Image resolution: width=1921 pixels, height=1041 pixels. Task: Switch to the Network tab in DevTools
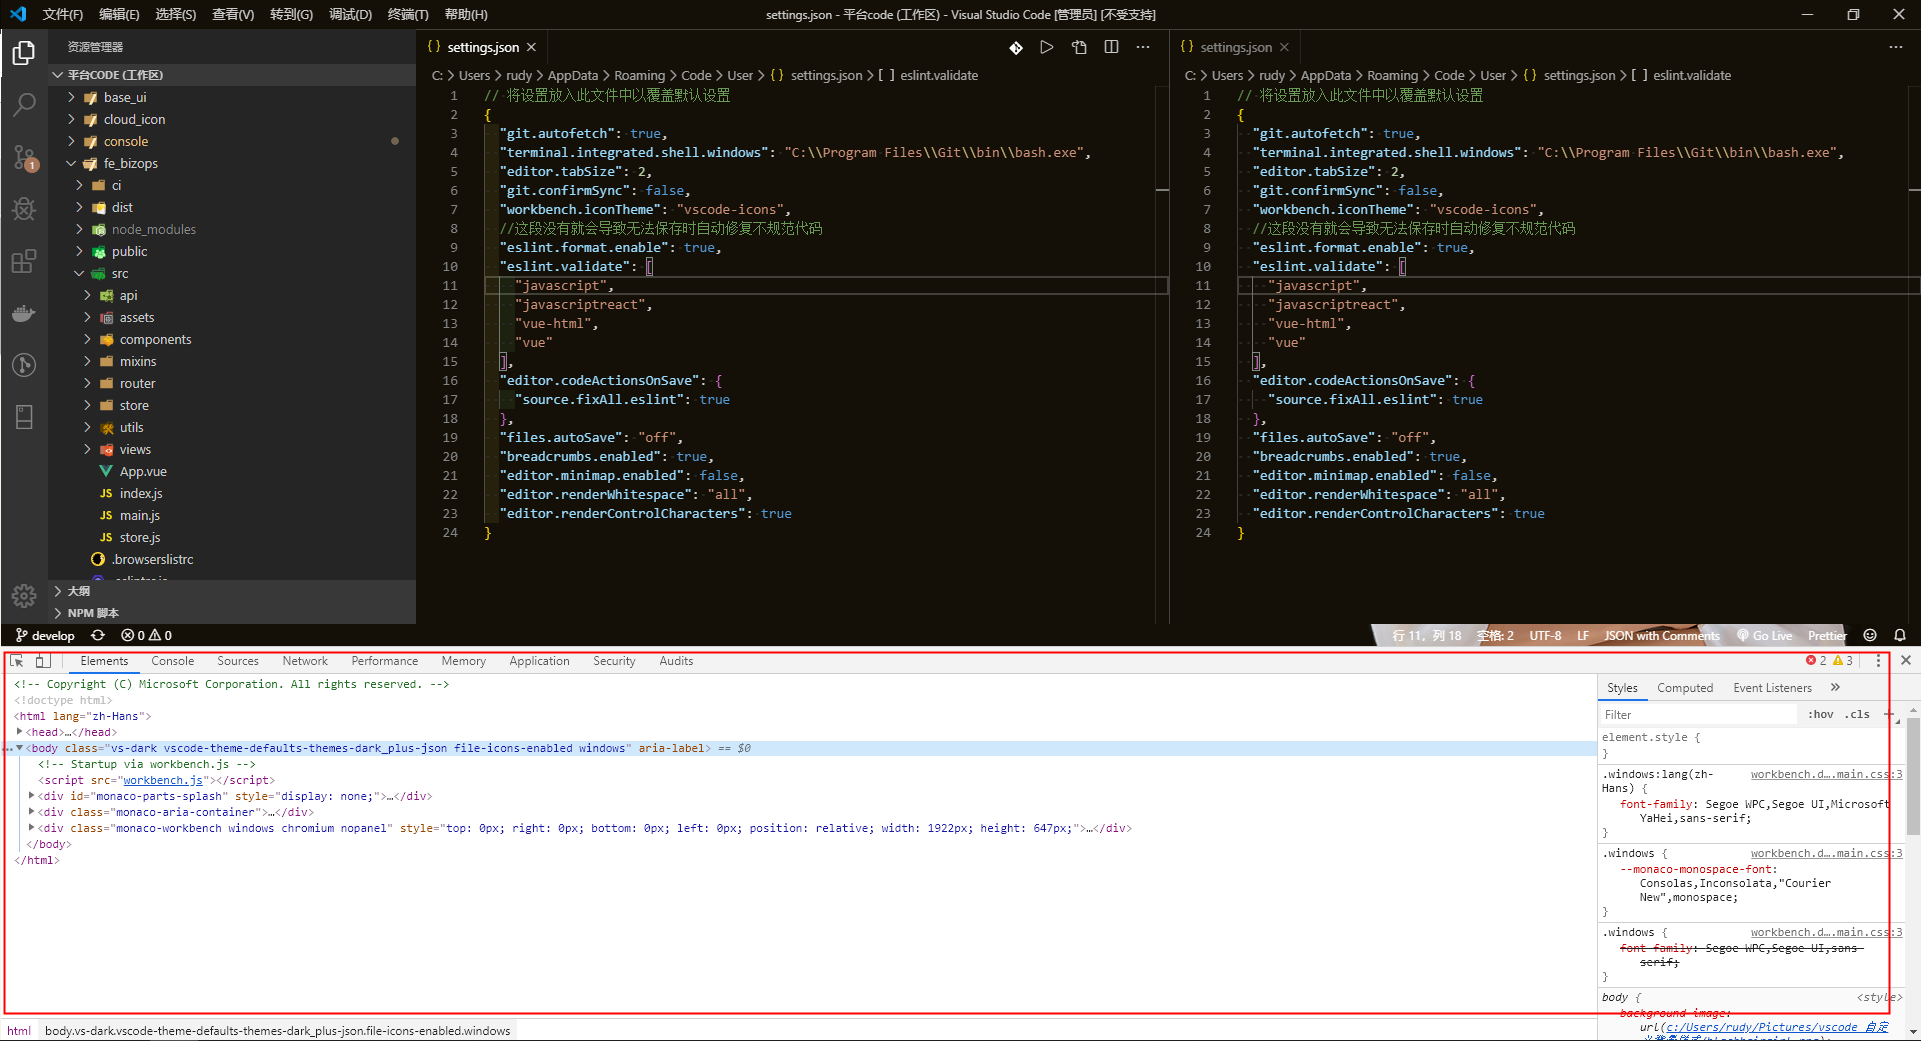(305, 661)
